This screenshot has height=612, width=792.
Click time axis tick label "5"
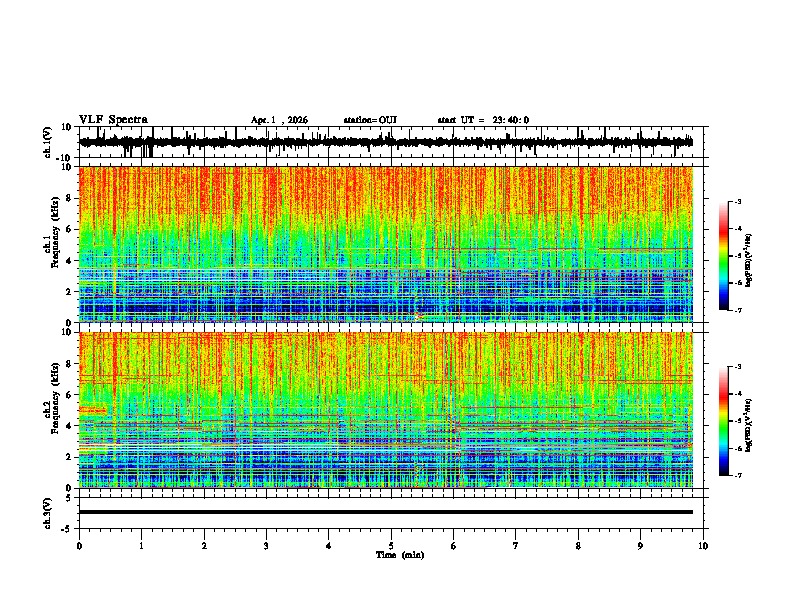[x=391, y=546]
